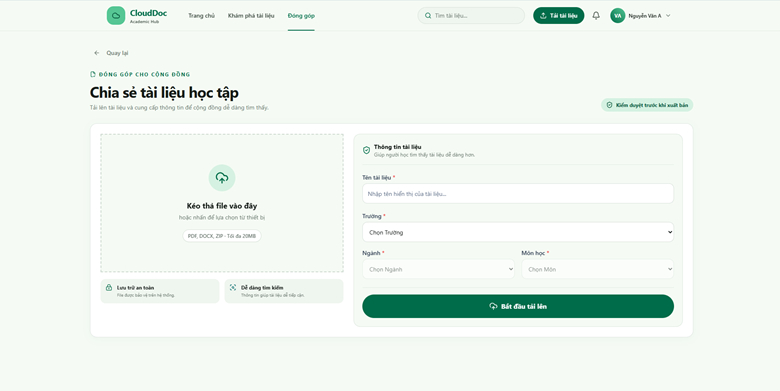Viewport: 780px width, 391px height.
Task: Select the Đóng góp nav tab
Action: (x=301, y=16)
